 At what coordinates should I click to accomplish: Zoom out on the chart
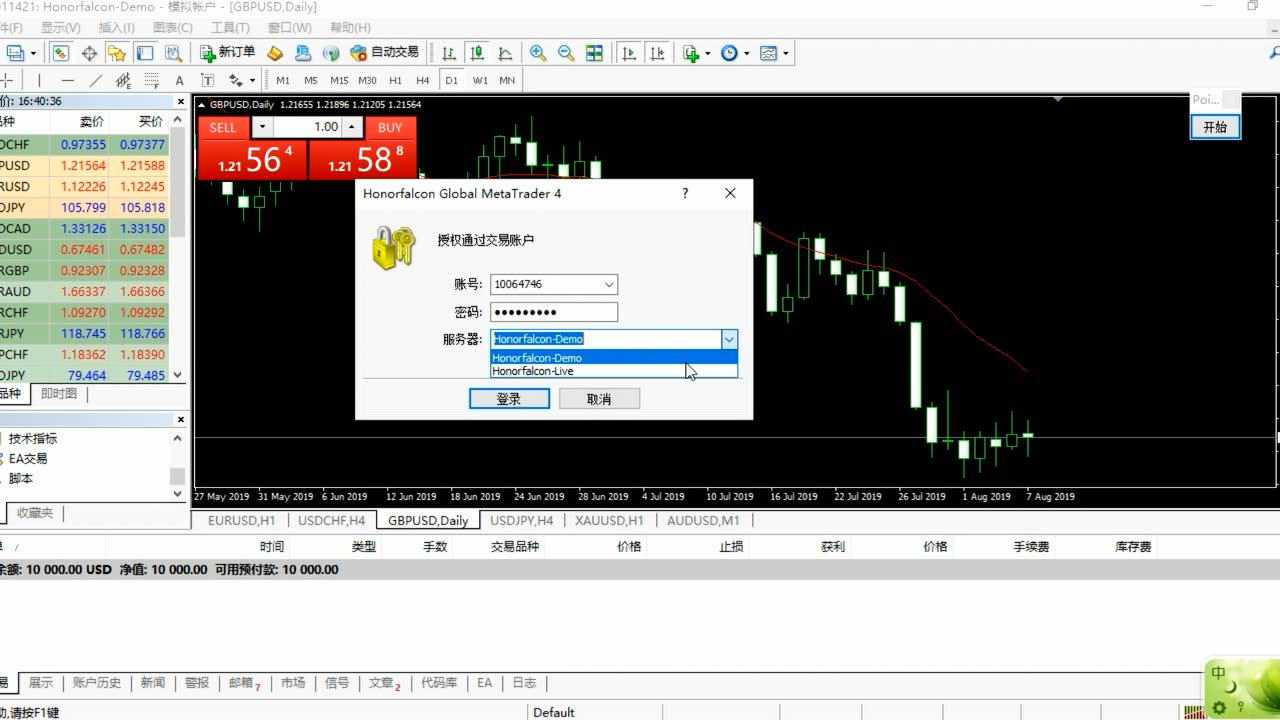click(566, 53)
